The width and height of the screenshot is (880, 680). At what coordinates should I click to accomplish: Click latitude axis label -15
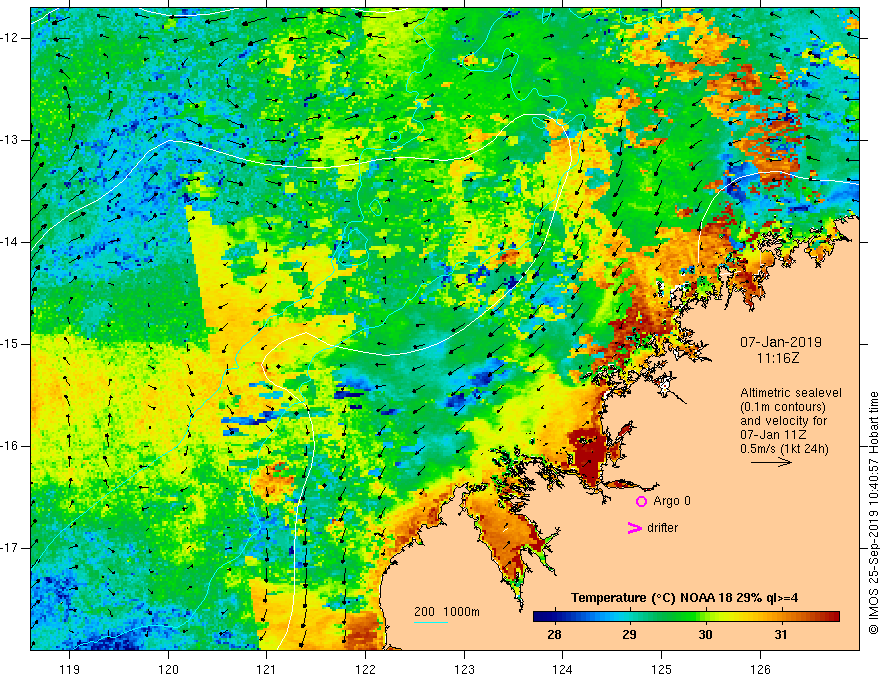(10, 344)
